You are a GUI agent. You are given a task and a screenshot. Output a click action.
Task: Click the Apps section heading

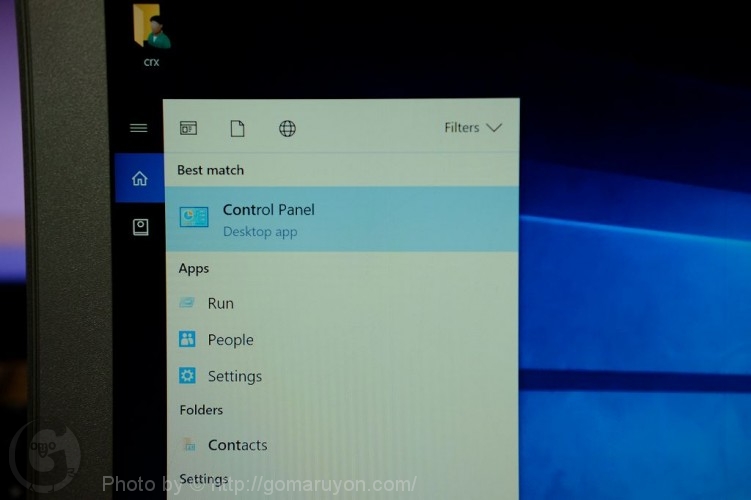(x=193, y=268)
